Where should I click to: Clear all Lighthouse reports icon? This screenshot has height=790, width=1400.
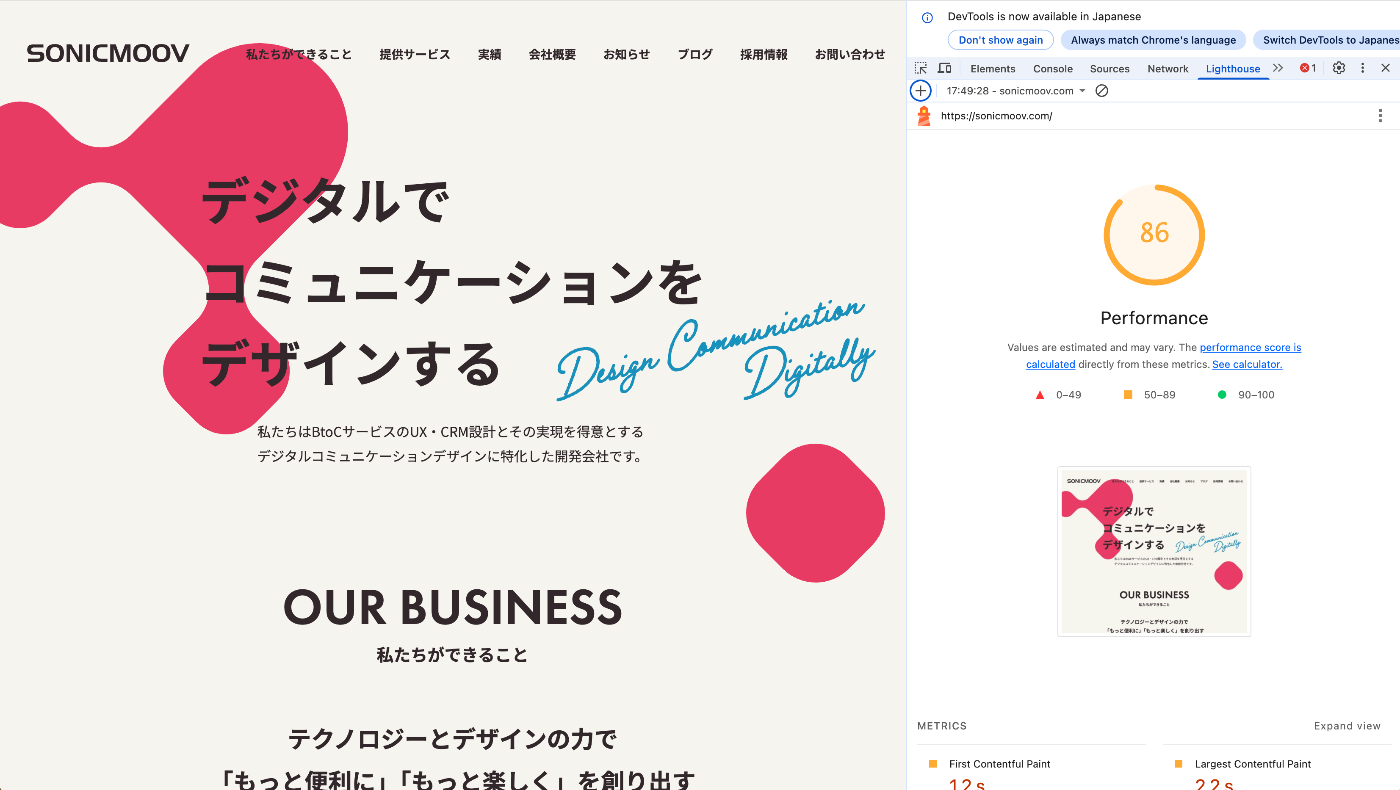coord(1102,90)
